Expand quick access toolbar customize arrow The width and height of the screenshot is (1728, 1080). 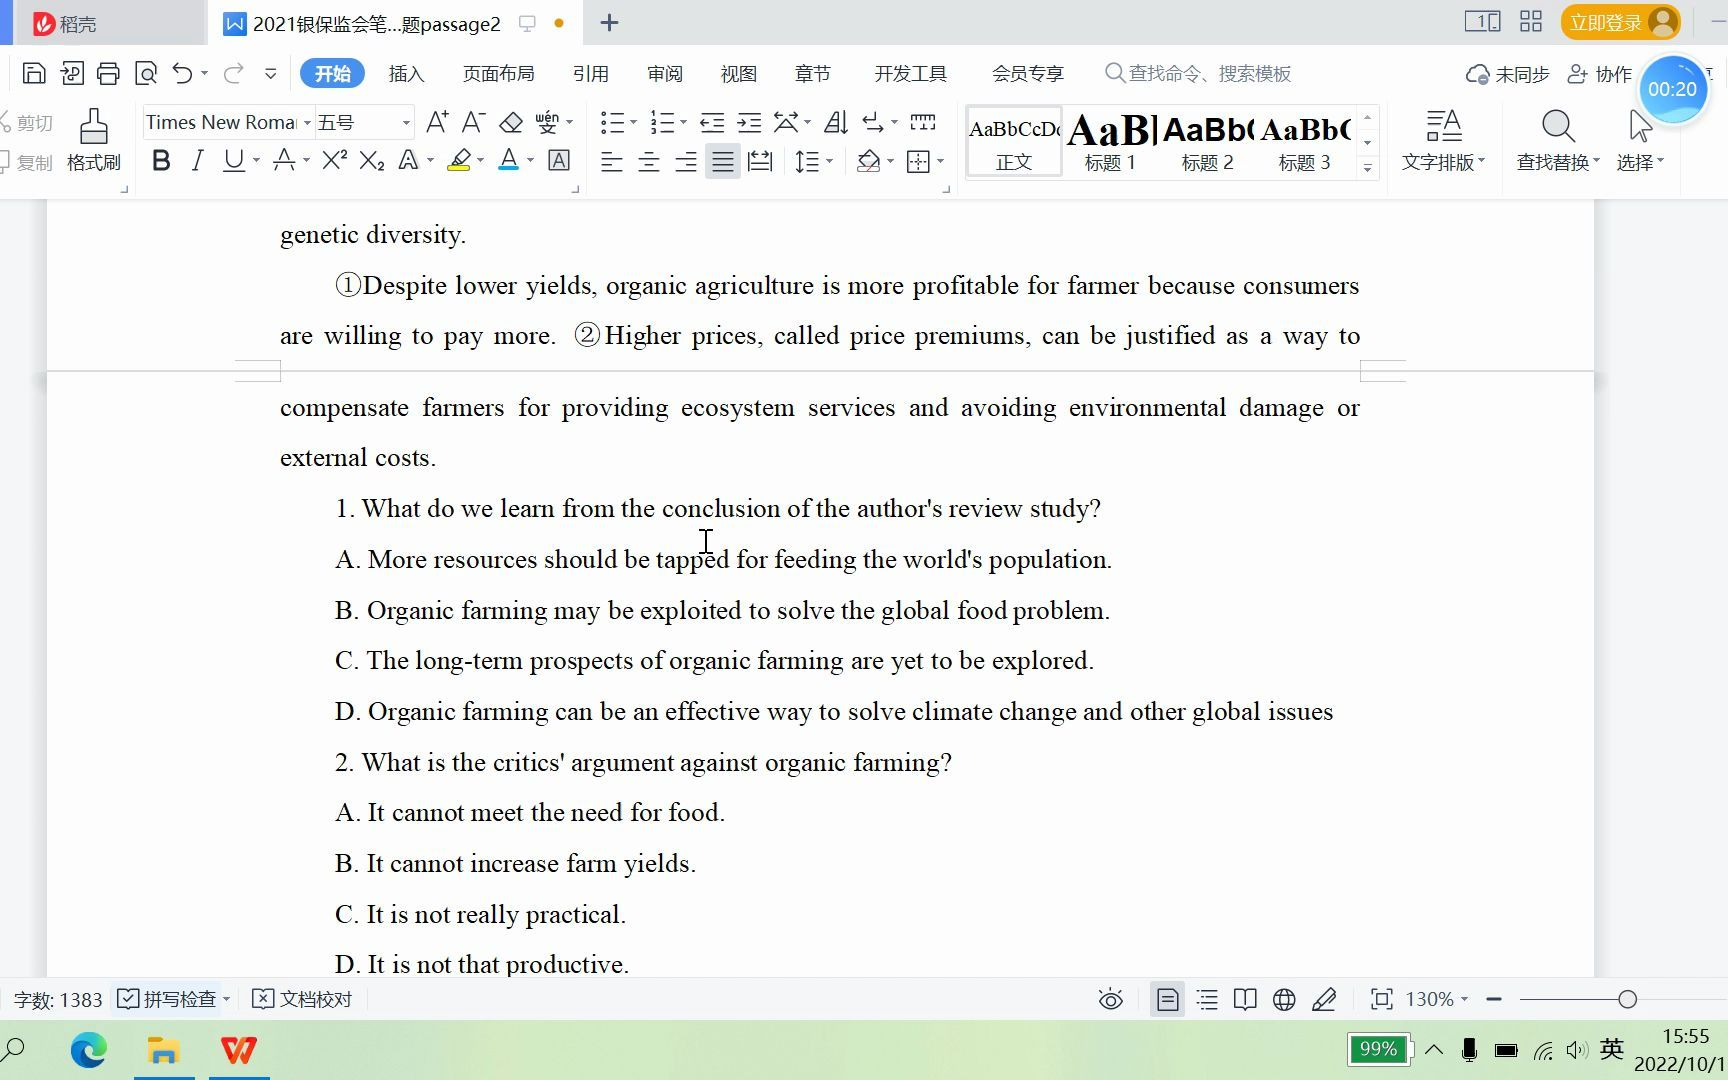click(x=270, y=73)
